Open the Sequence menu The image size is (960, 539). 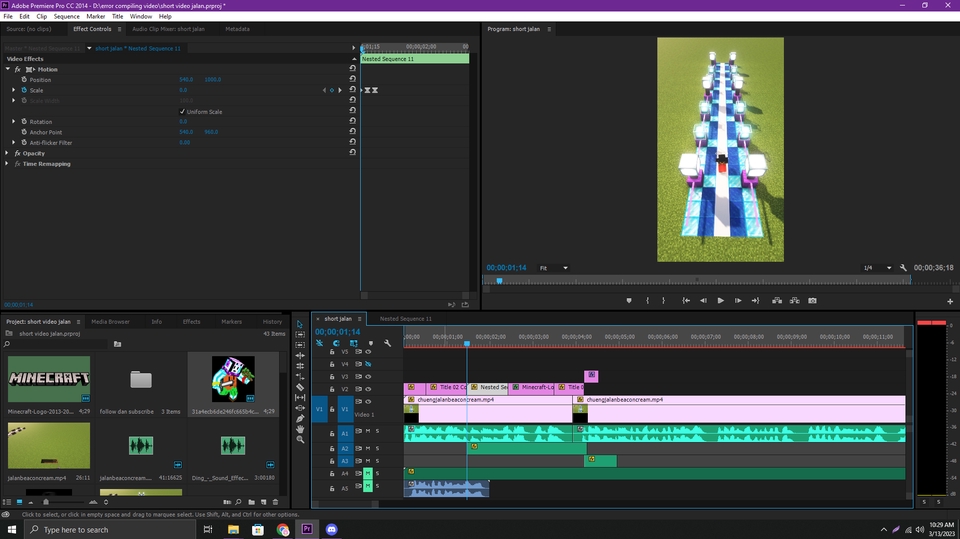click(66, 17)
